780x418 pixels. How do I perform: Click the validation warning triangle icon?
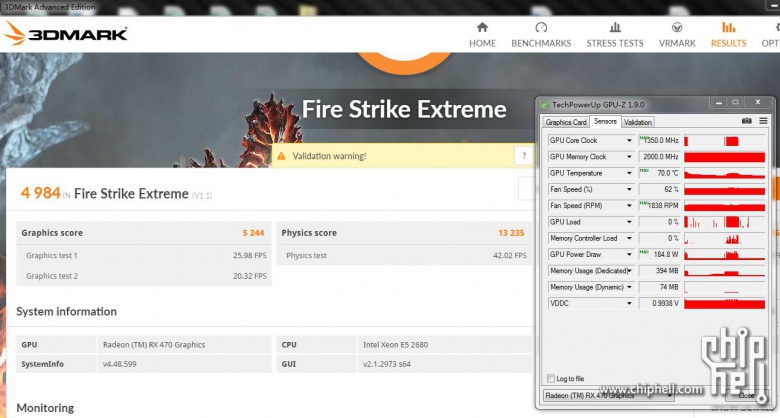[281, 156]
